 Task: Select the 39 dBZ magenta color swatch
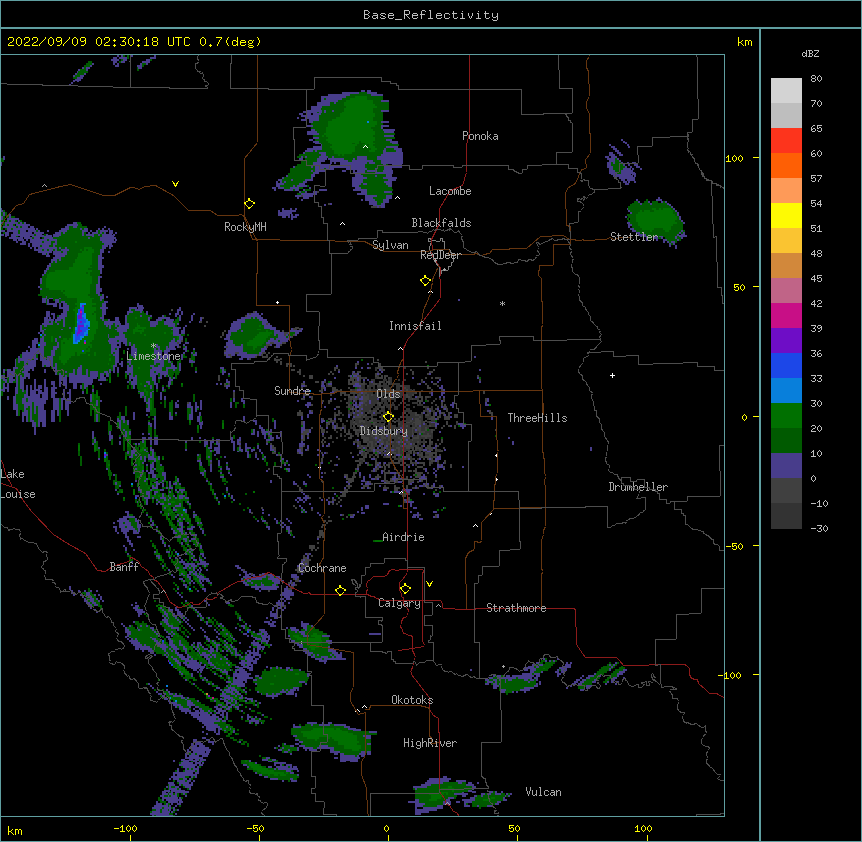click(x=786, y=315)
